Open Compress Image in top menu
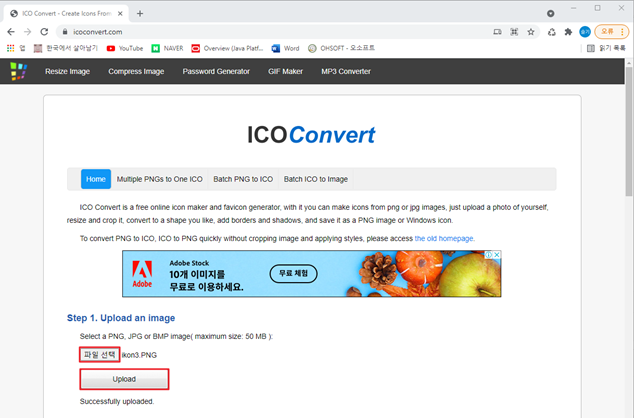 [x=136, y=71]
